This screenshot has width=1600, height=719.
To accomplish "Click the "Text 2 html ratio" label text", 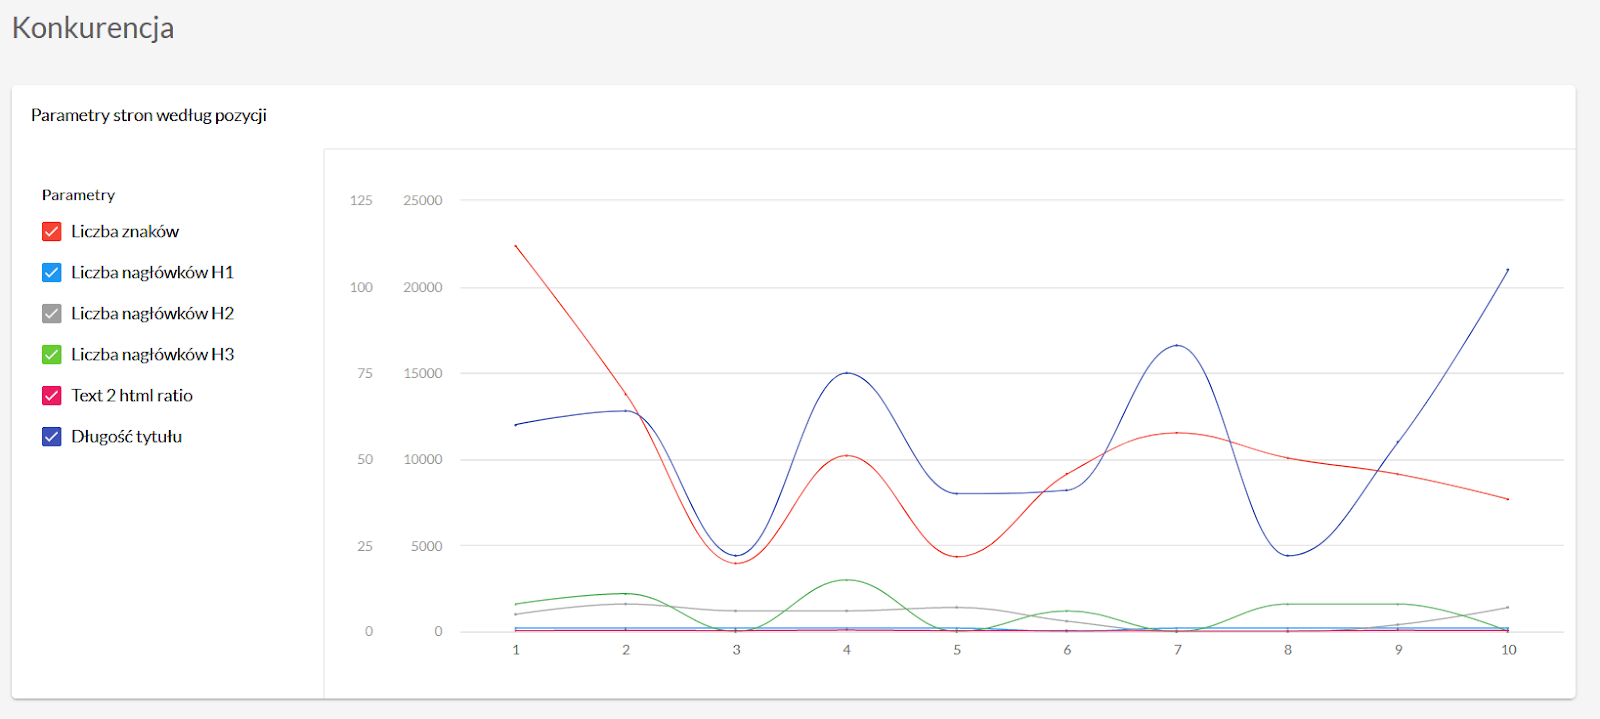I will [132, 396].
